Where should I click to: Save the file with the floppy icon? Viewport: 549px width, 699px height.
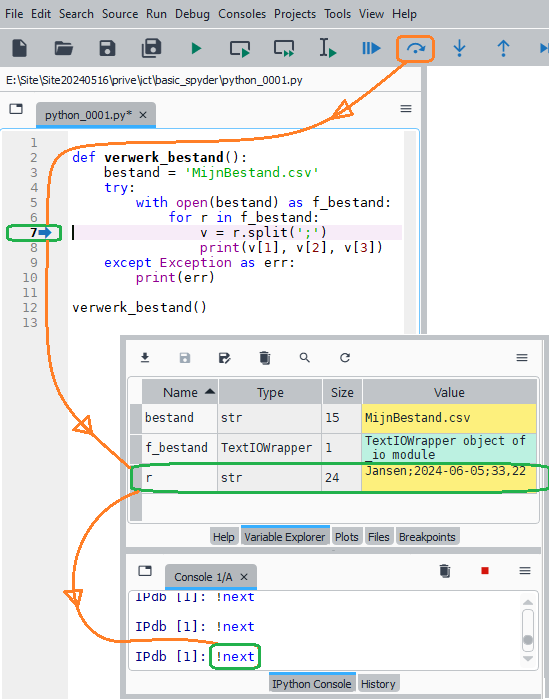(107, 48)
